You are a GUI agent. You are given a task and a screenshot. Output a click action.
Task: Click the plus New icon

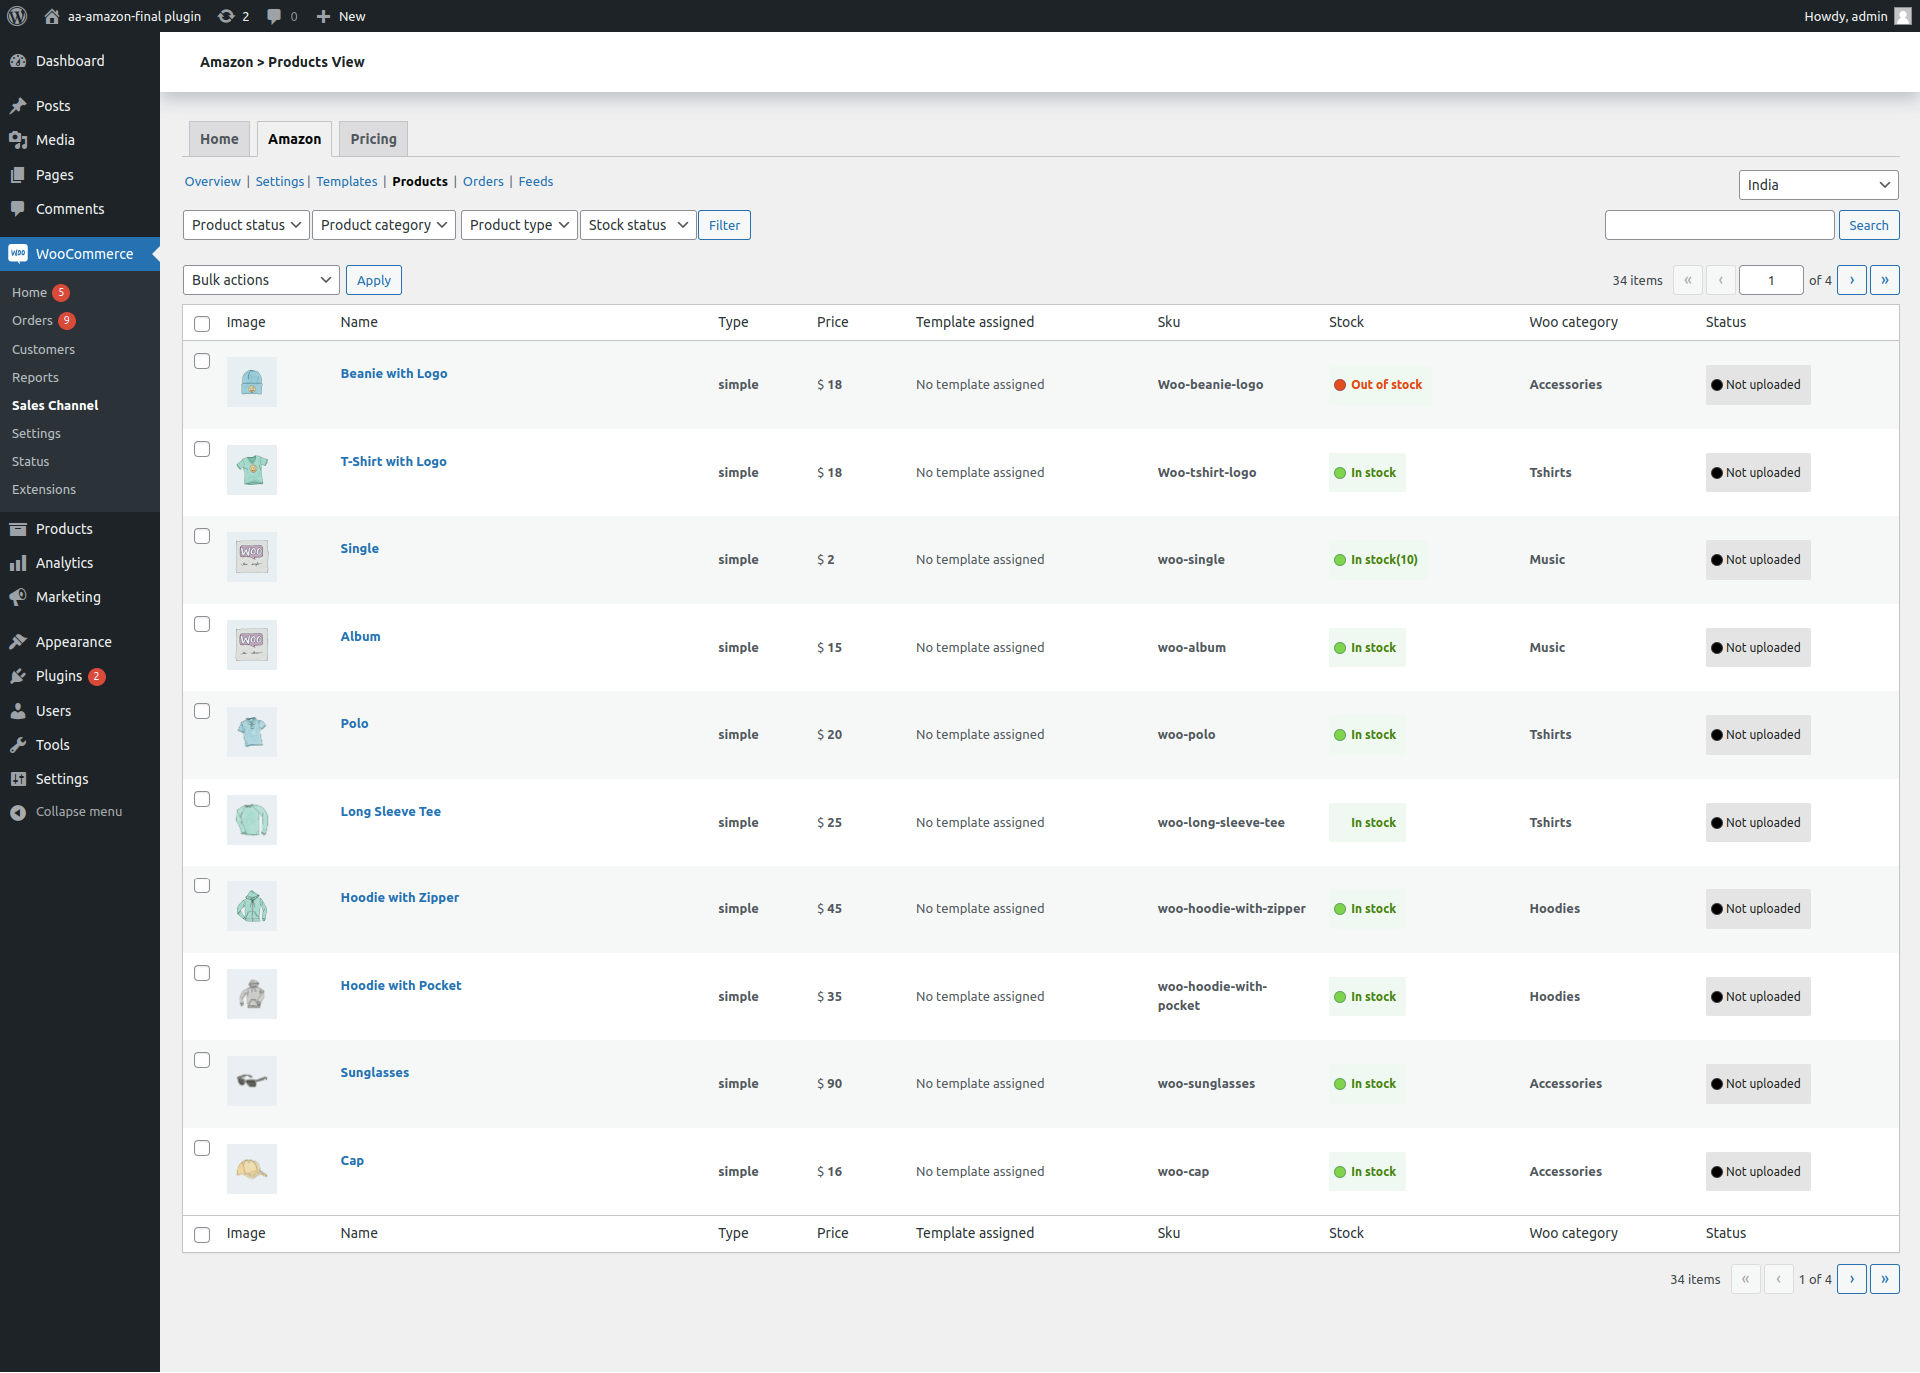(x=323, y=16)
